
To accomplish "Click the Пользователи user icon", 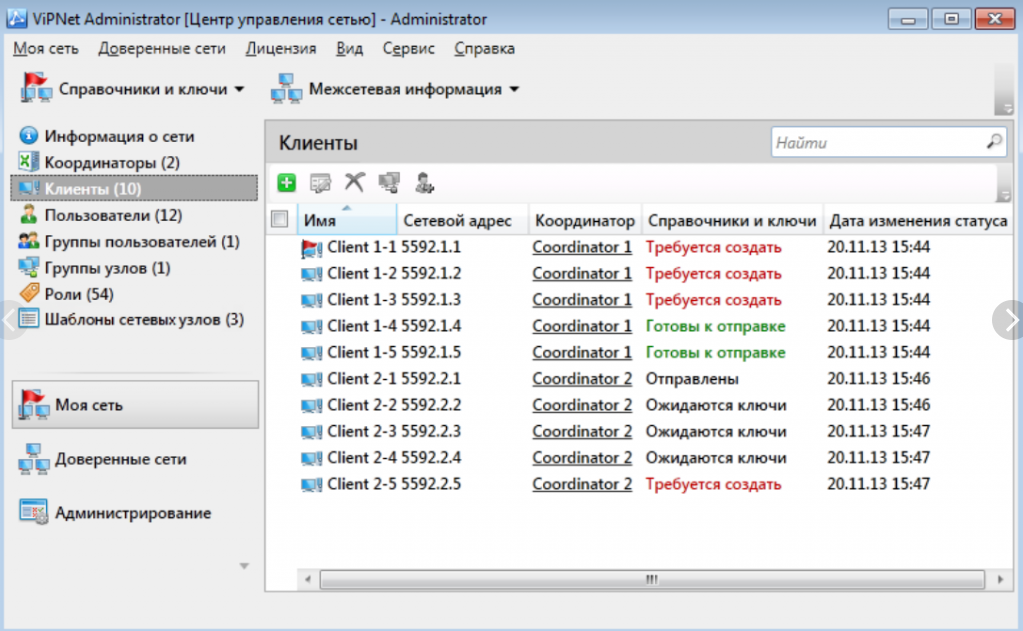I will pyautogui.click(x=28, y=215).
